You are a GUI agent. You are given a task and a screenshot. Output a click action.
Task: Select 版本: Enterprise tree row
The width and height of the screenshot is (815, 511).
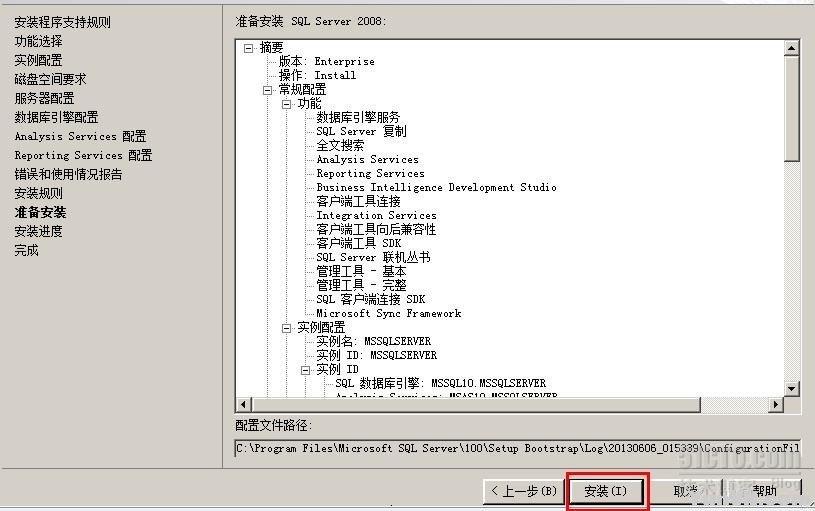[x=326, y=61]
